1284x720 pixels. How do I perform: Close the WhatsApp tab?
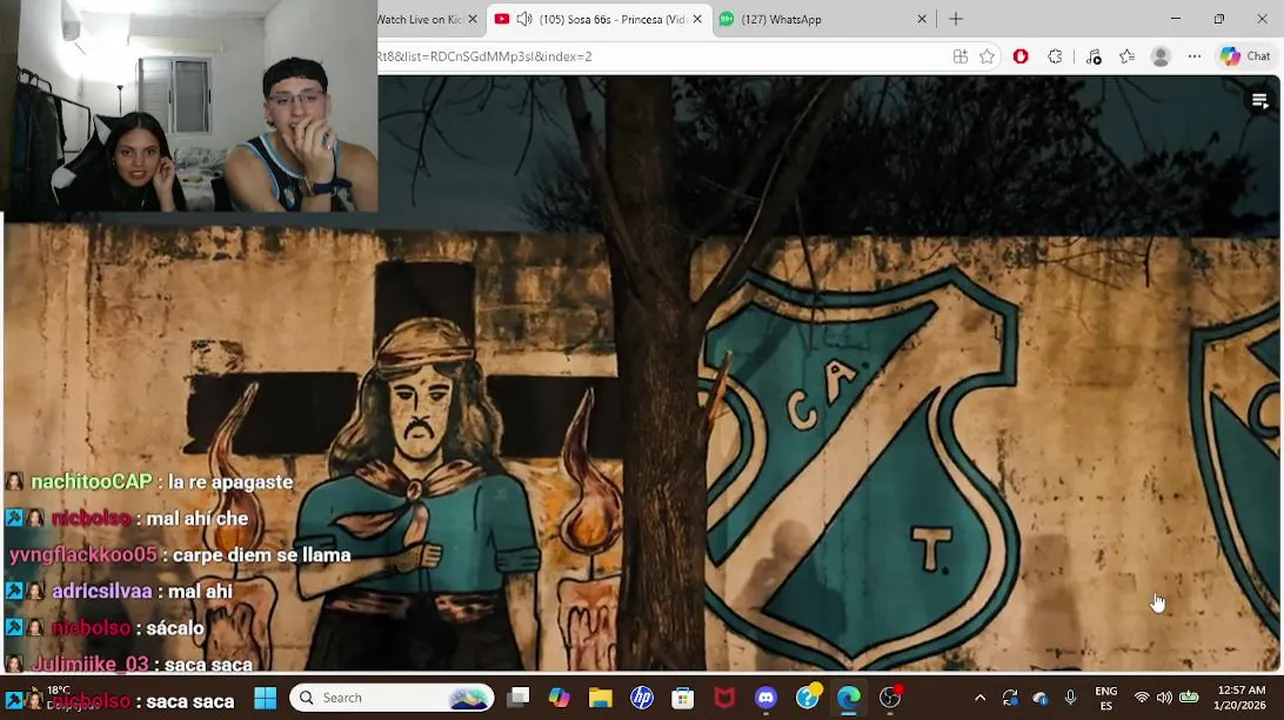[x=922, y=19]
